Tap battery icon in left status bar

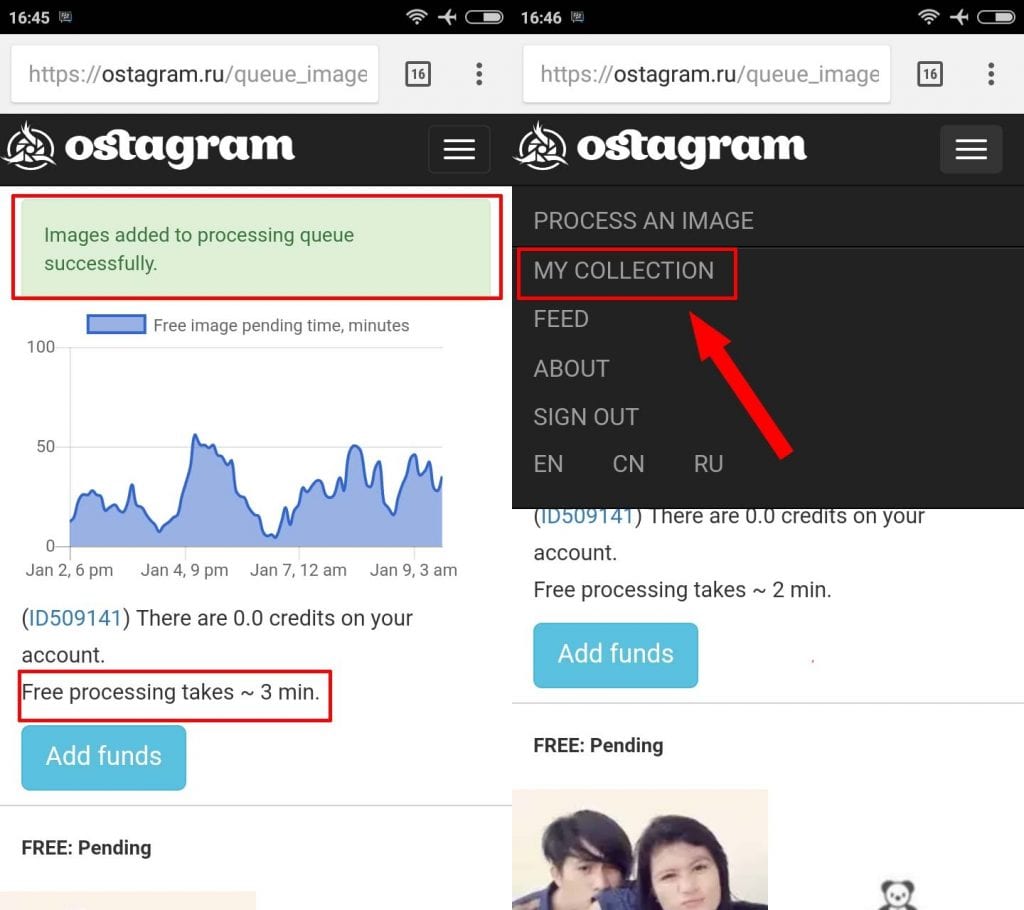[x=484, y=17]
